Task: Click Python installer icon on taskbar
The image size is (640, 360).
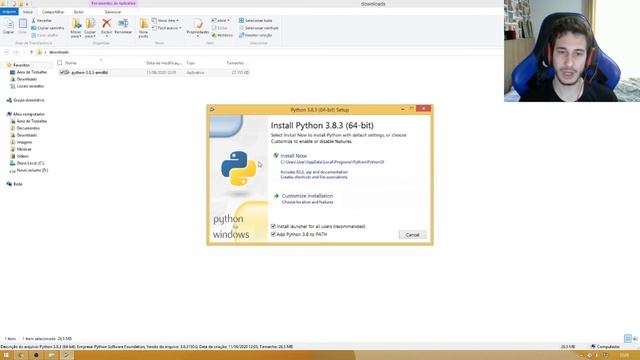Action: (67, 355)
